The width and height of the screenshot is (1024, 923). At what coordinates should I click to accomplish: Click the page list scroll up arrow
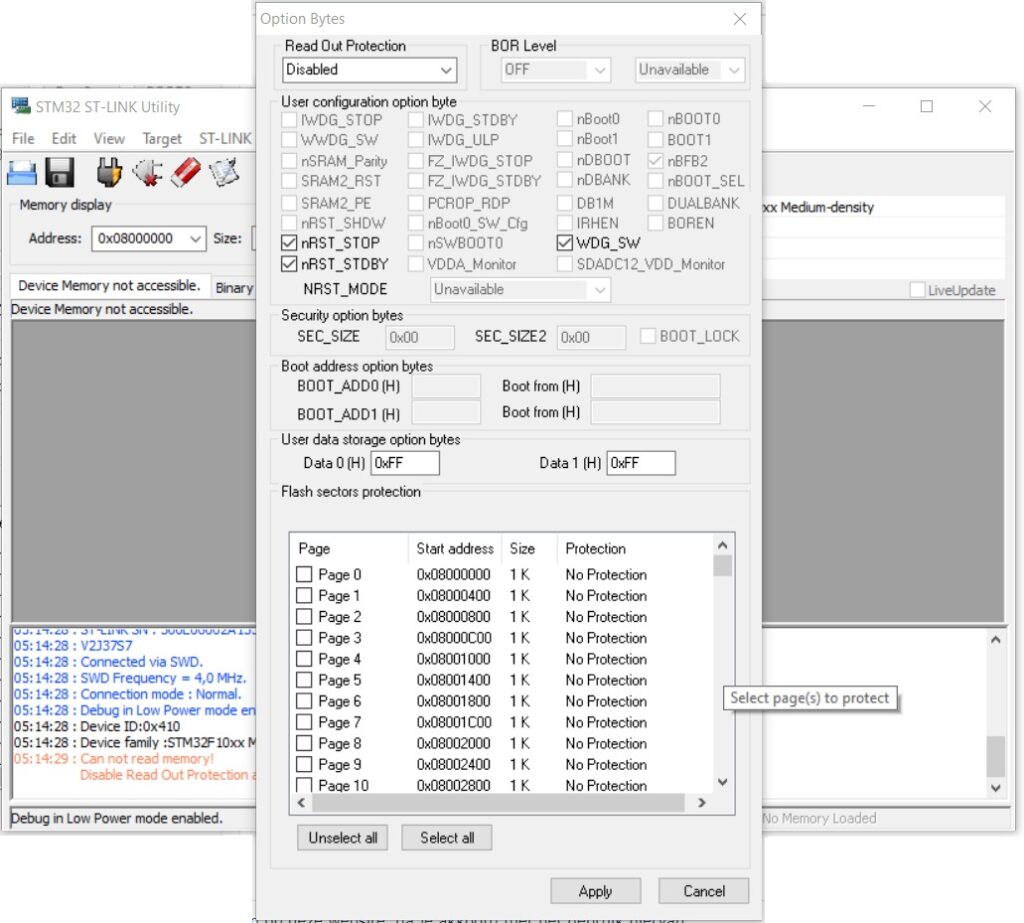click(722, 545)
